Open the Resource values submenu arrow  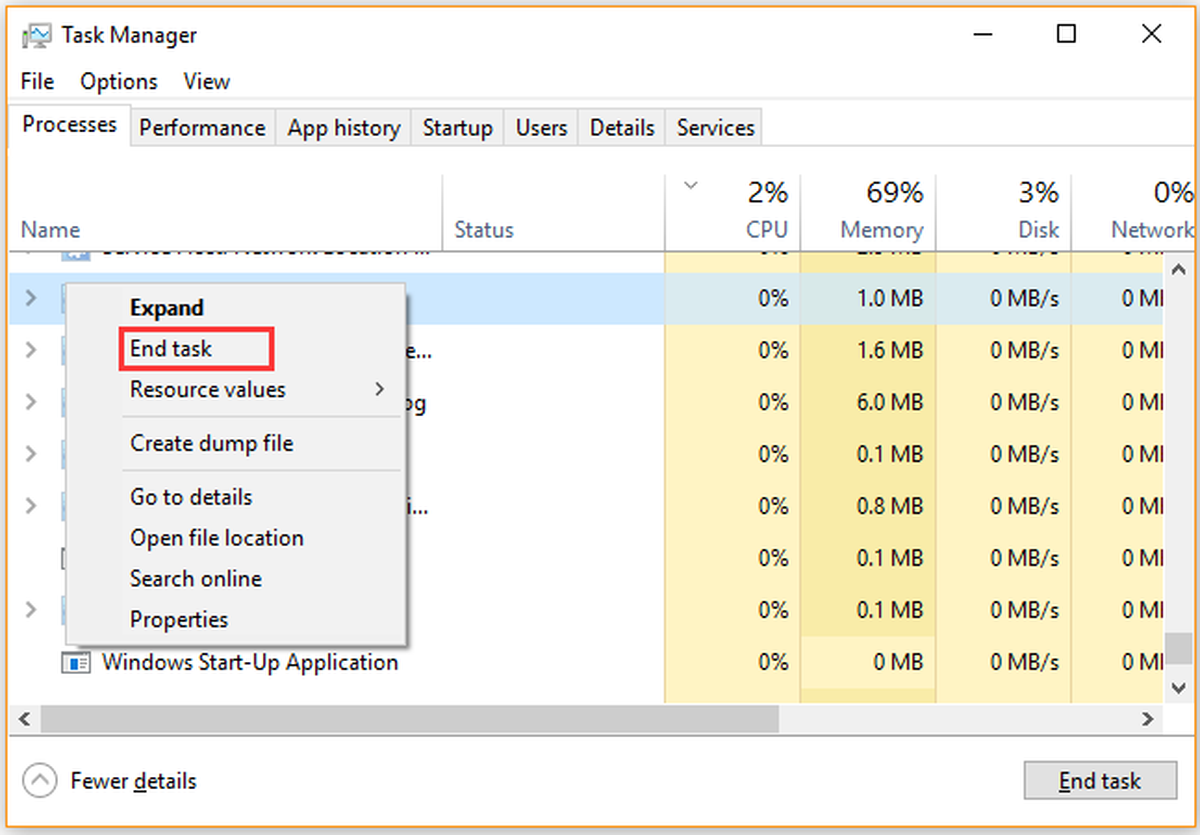point(380,389)
